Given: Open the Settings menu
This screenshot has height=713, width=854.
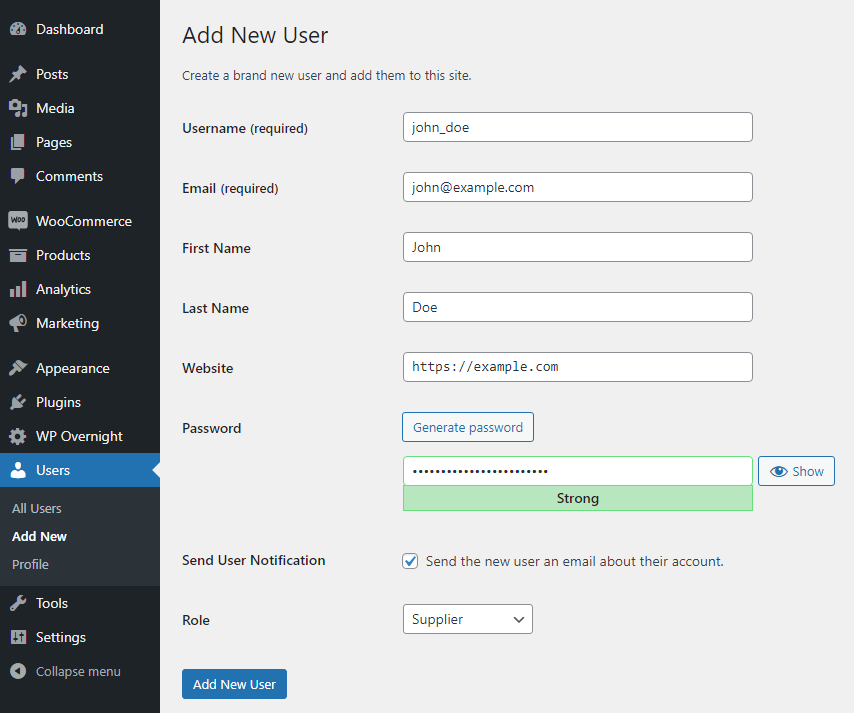Looking at the screenshot, I should (61, 637).
